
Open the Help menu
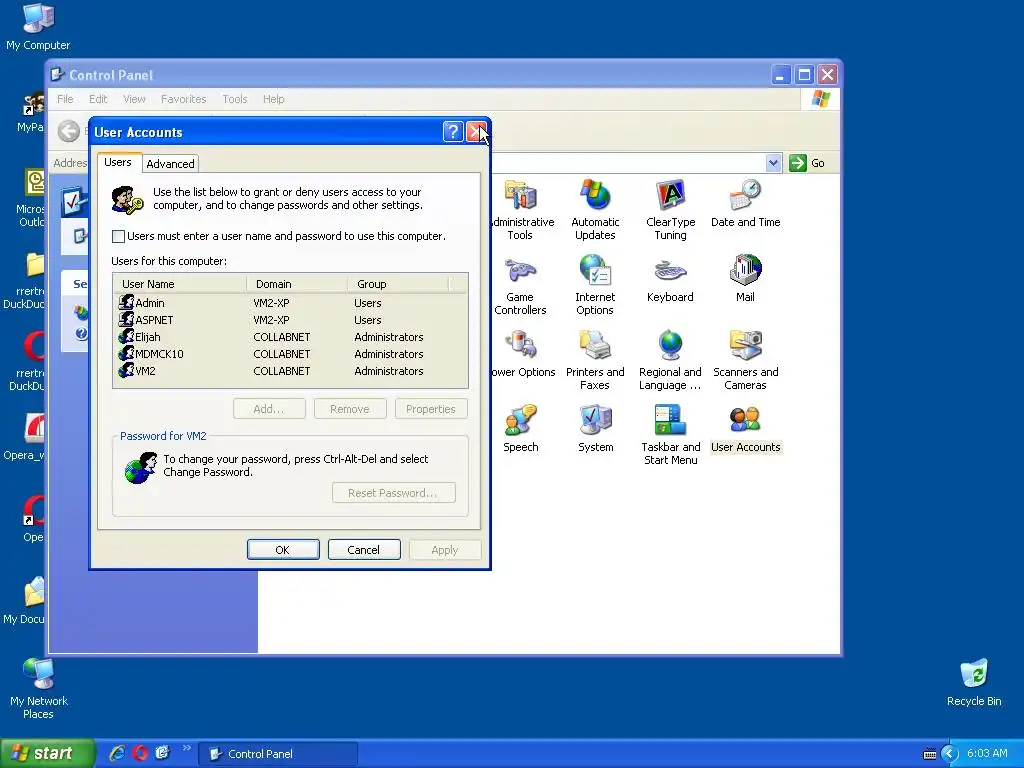(274, 99)
